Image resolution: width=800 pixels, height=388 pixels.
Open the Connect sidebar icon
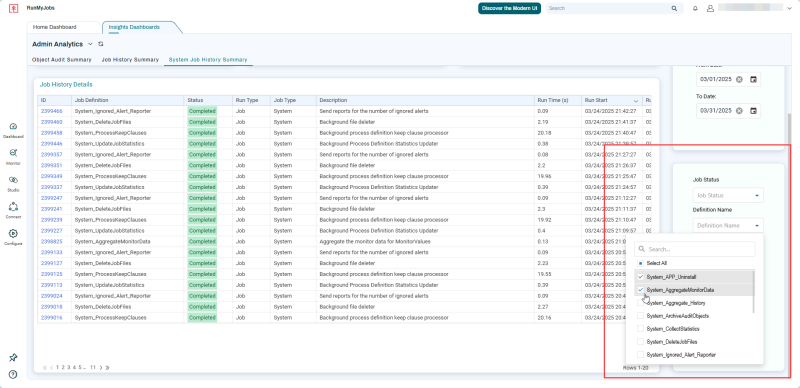pyautogui.click(x=13, y=207)
